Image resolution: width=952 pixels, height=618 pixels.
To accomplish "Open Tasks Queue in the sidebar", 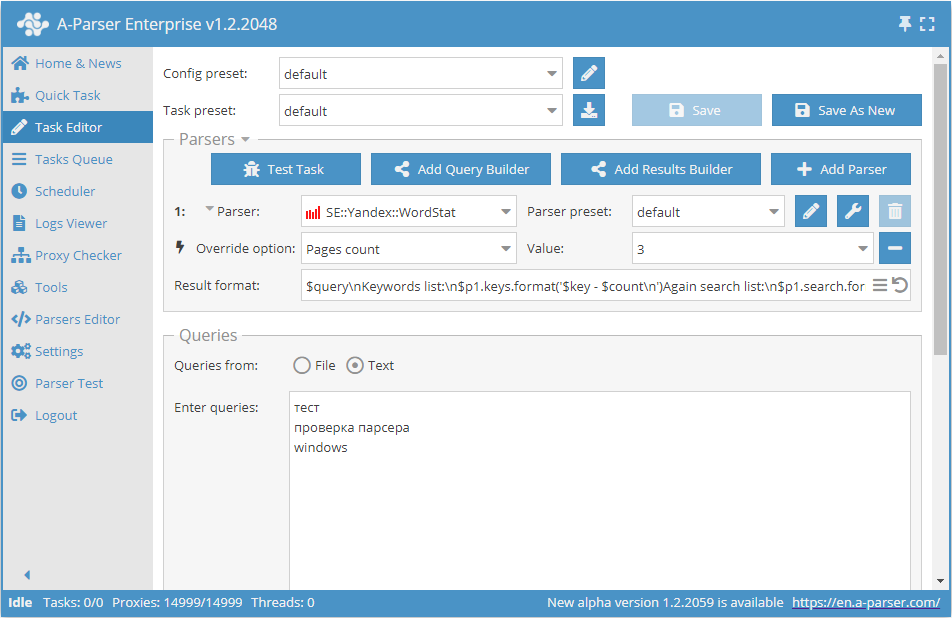I will (x=73, y=159).
